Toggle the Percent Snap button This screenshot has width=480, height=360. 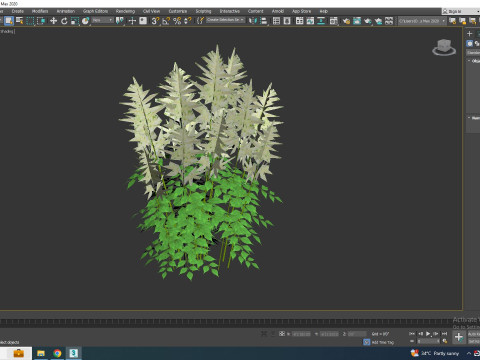pos(177,21)
